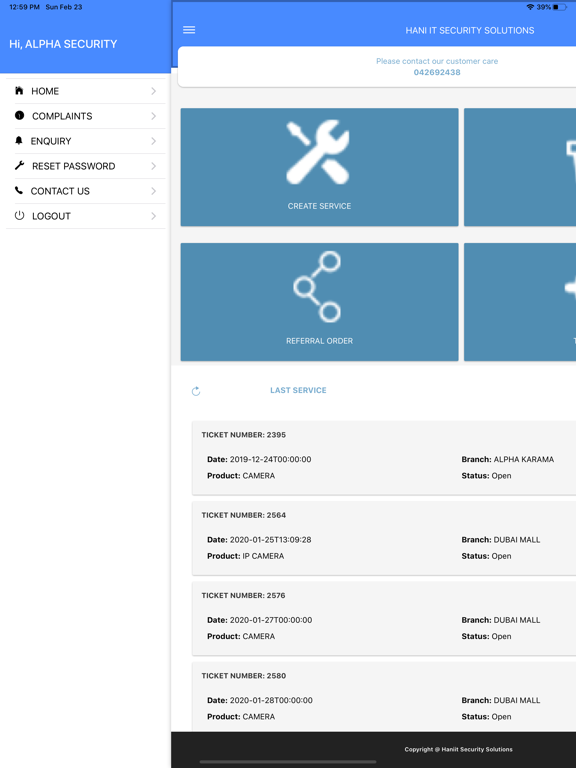Call customer care number 042692438
This screenshot has width=576, height=768.
click(x=437, y=72)
